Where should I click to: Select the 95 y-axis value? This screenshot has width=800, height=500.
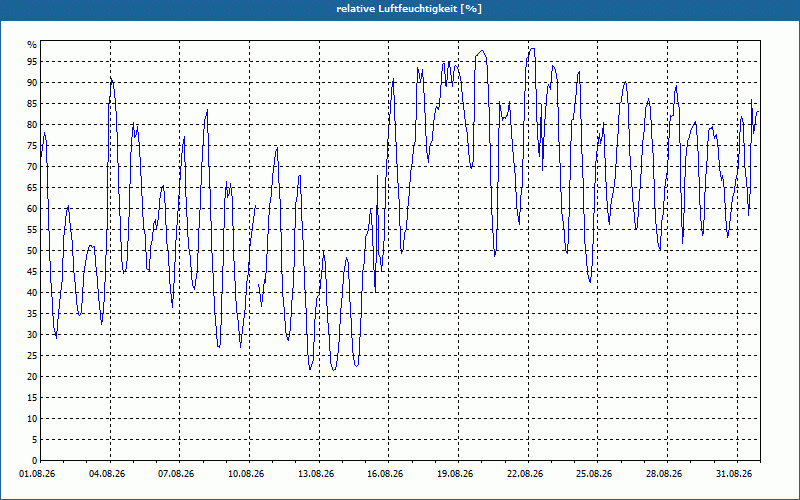click(32, 62)
